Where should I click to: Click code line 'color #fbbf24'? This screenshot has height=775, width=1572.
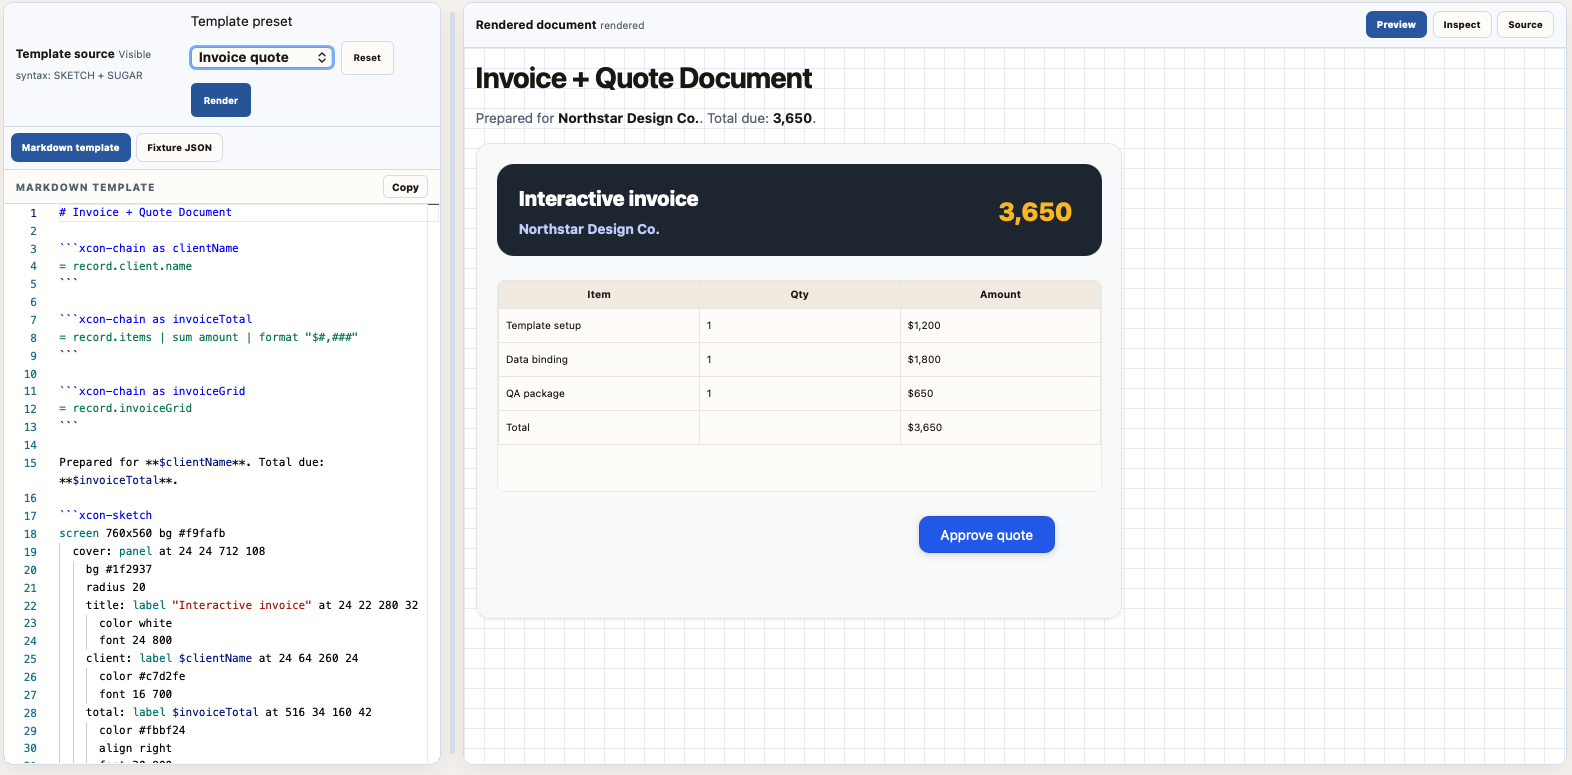pos(142,730)
